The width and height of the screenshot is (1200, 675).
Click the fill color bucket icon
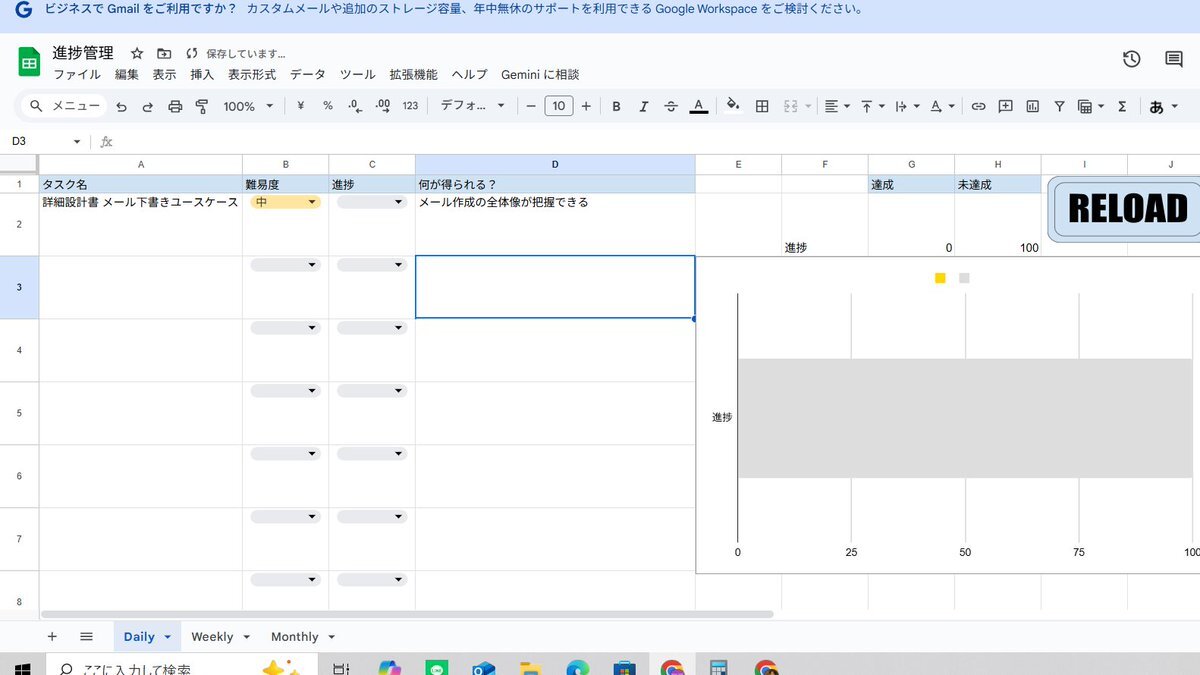733,106
